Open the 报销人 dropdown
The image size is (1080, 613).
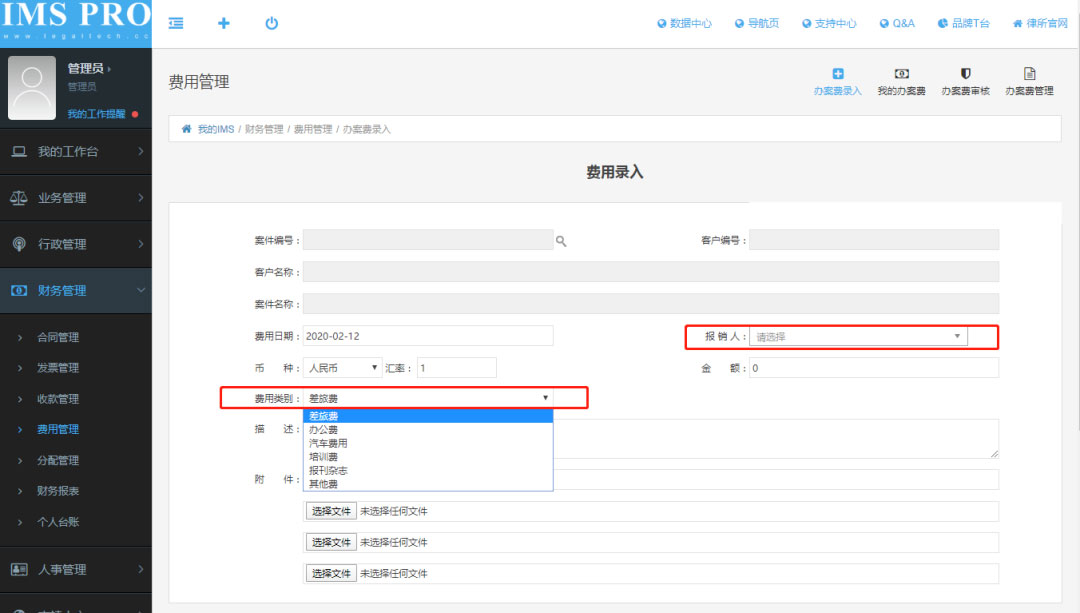click(859, 337)
